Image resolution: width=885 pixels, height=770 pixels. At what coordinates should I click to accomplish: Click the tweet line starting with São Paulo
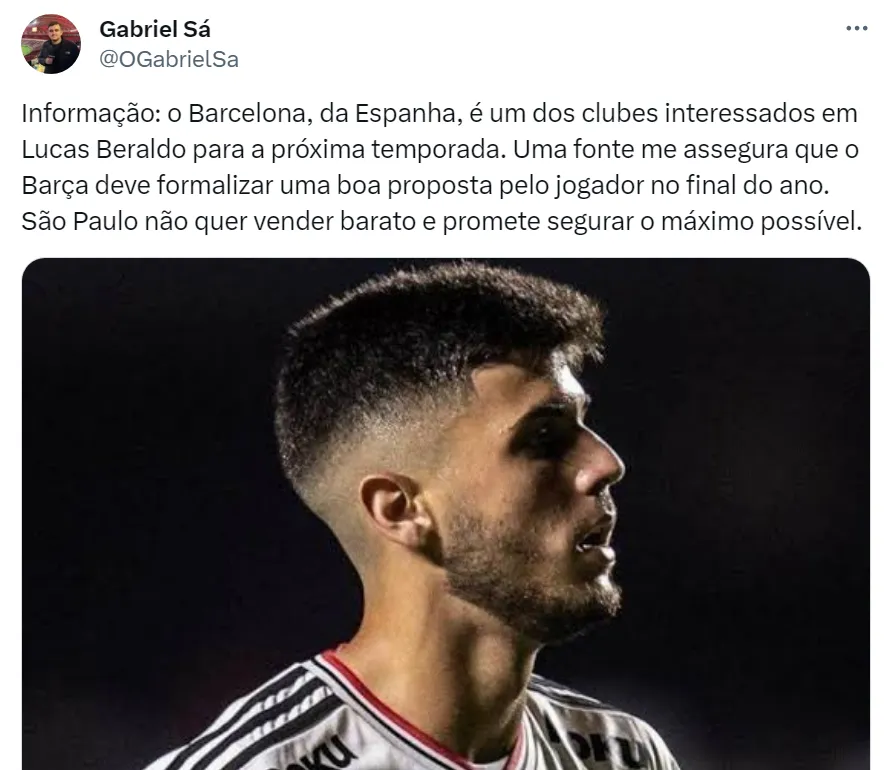click(x=442, y=221)
